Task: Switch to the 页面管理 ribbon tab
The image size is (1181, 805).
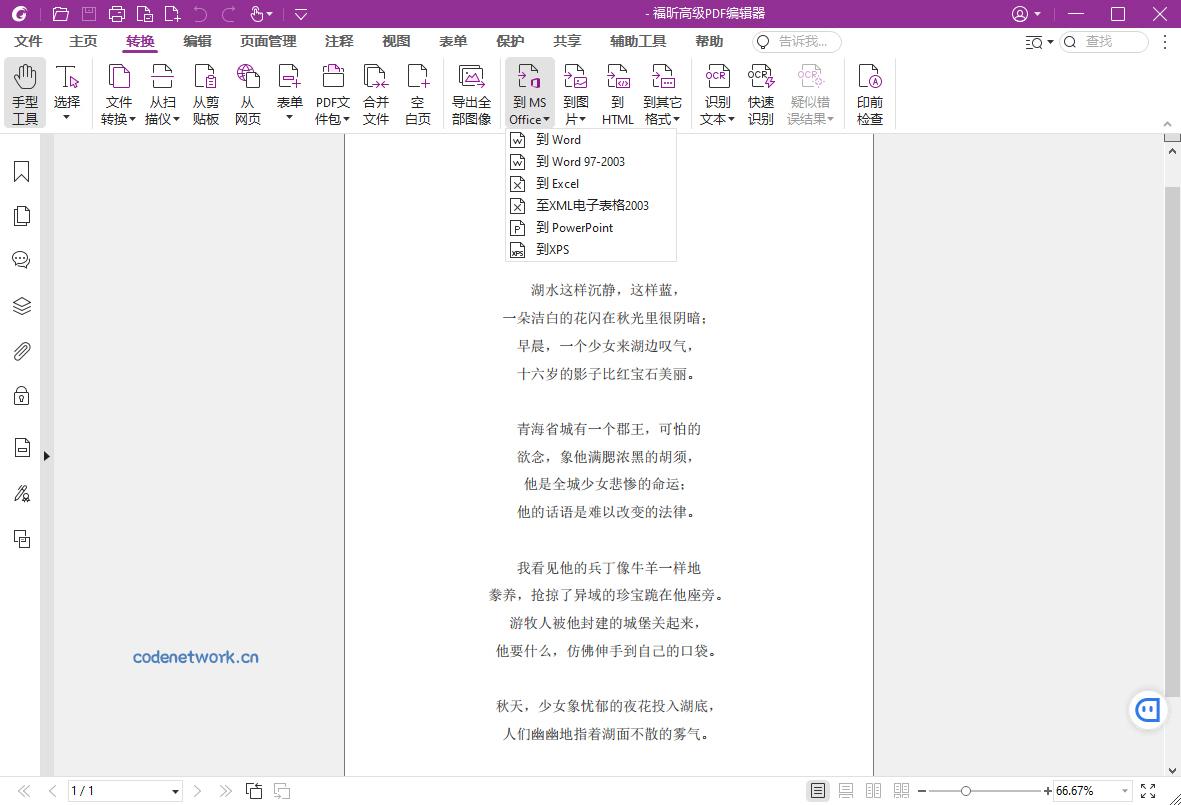Action: coord(268,41)
